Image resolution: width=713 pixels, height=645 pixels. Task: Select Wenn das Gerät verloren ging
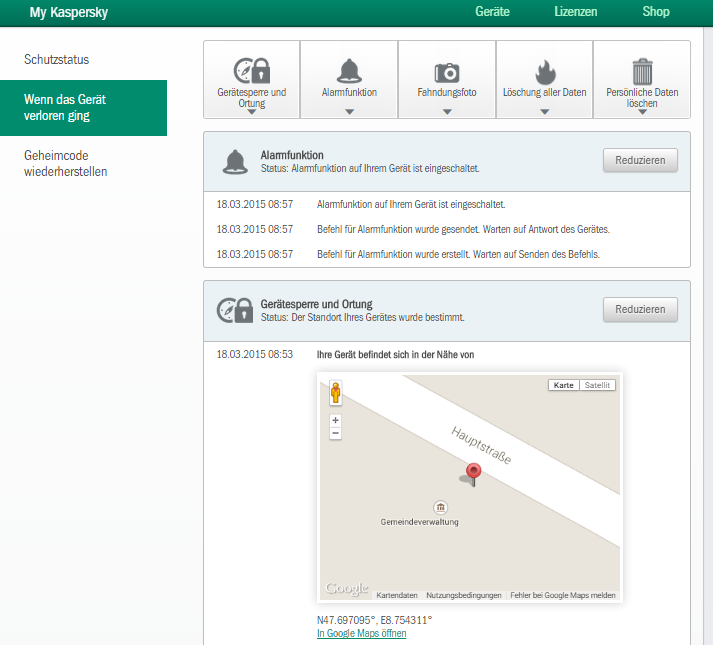pyautogui.click(x=83, y=108)
